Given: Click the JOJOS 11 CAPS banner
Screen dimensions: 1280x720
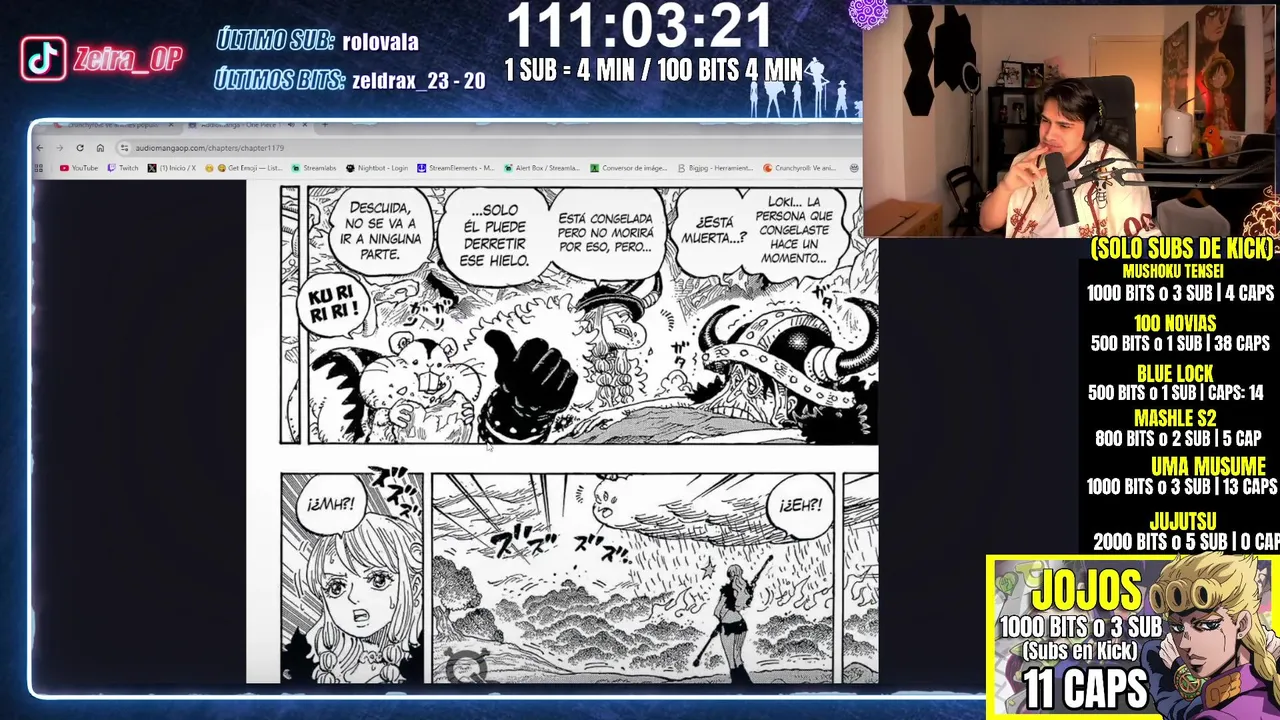Looking at the screenshot, I should (1131, 636).
